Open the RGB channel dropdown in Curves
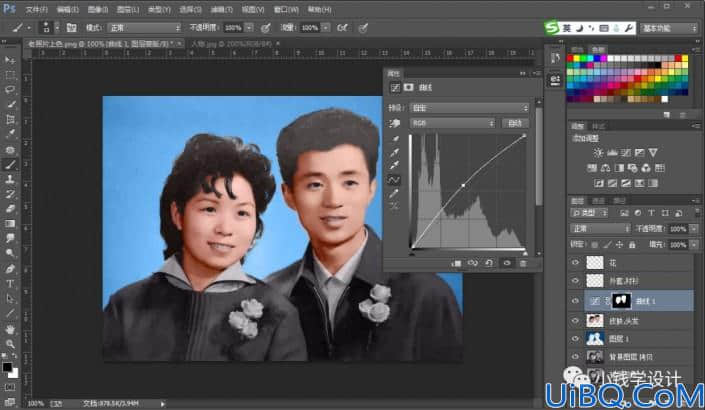Image resolution: width=705 pixels, height=410 pixels. 452,123
